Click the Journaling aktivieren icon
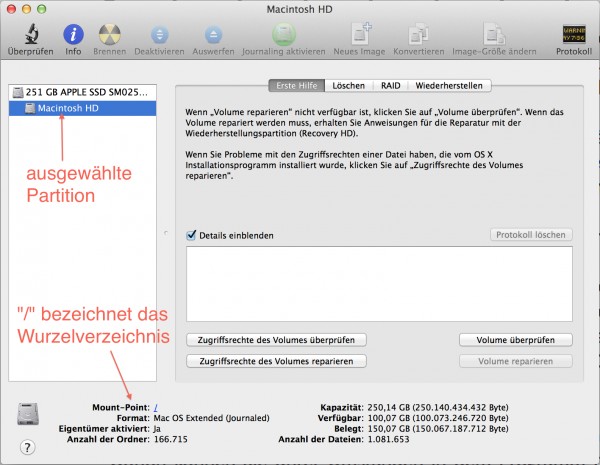Image resolution: width=600 pixels, height=465 pixels. [284, 34]
